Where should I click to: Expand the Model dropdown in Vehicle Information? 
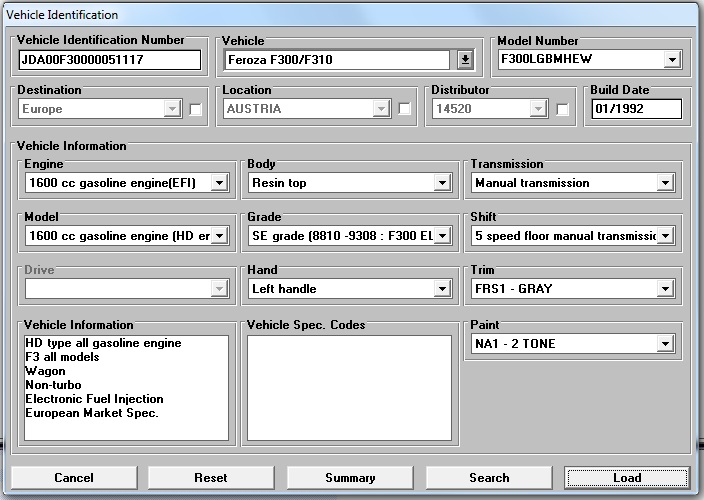[x=220, y=236]
